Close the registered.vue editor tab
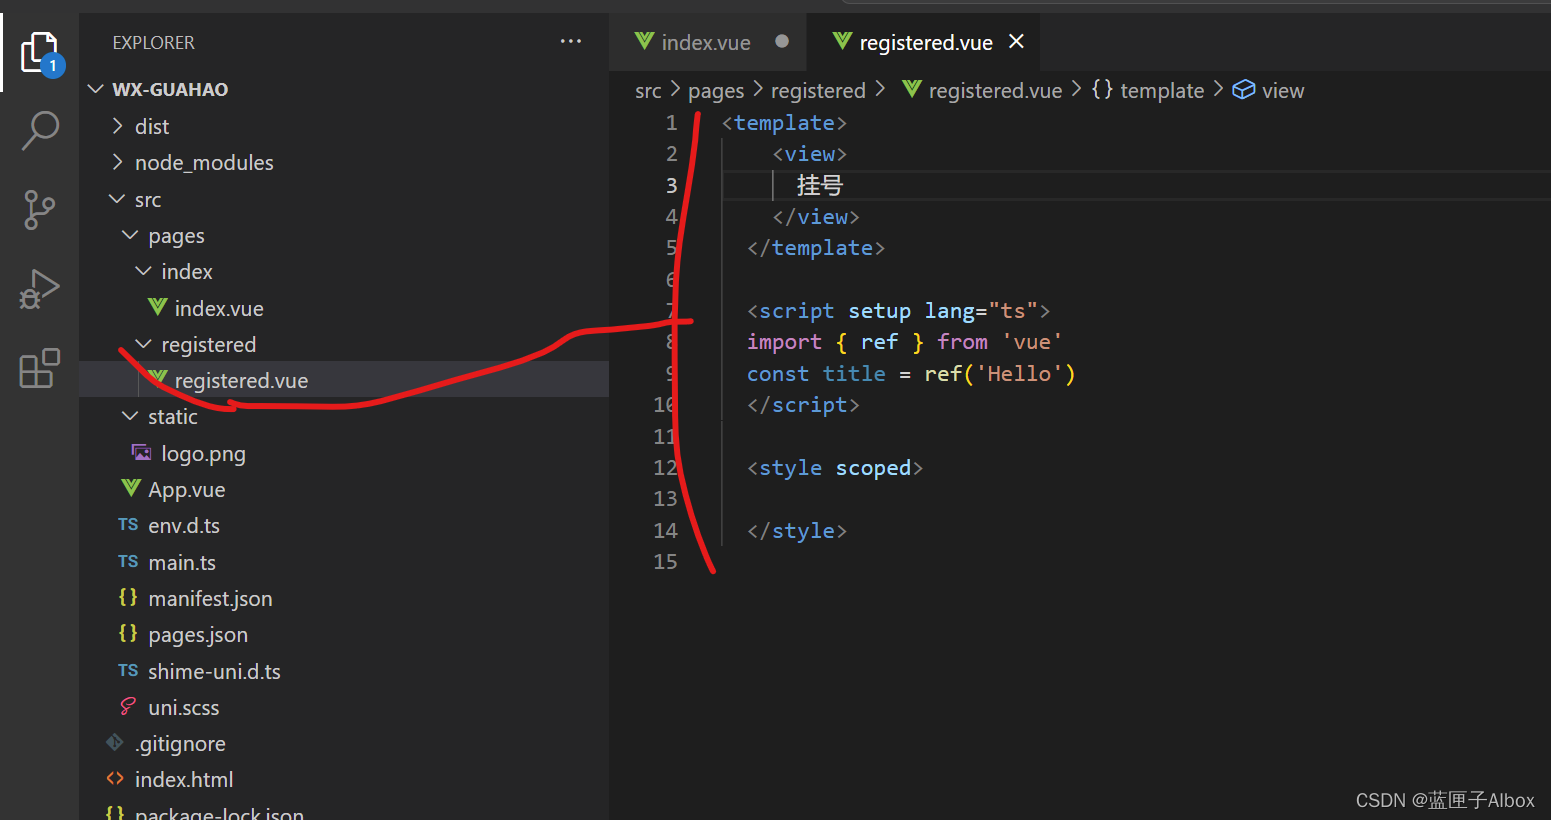The height and width of the screenshot is (820, 1551). [x=1017, y=41]
